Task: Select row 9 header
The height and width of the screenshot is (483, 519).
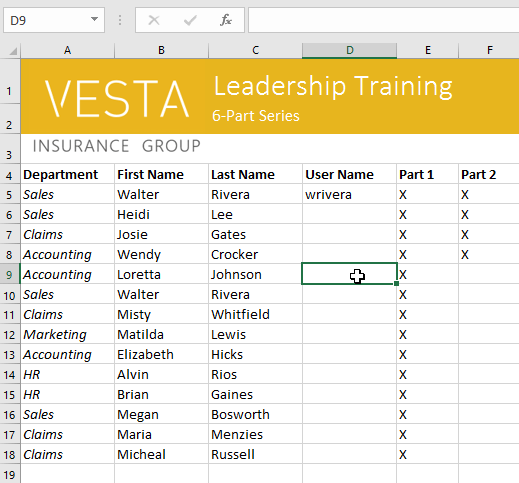Action: pyautogui.click(x=10, y=274)
